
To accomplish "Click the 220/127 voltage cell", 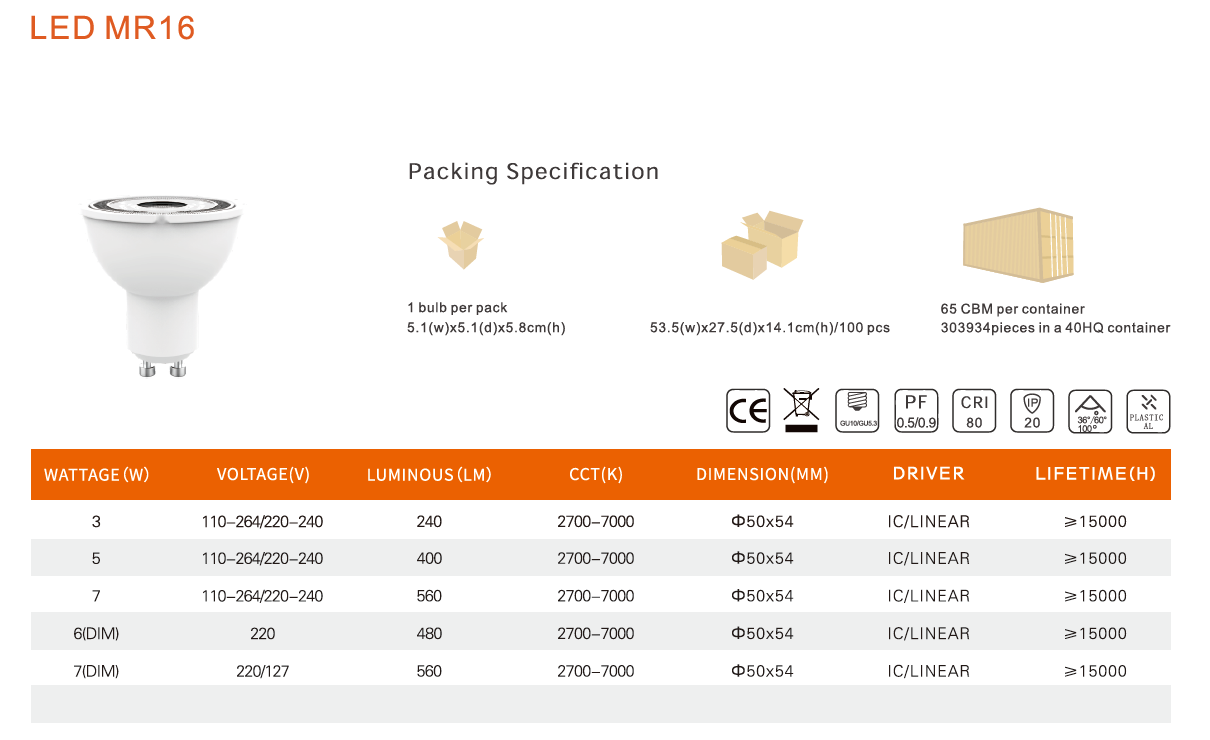I will [263, 671].
